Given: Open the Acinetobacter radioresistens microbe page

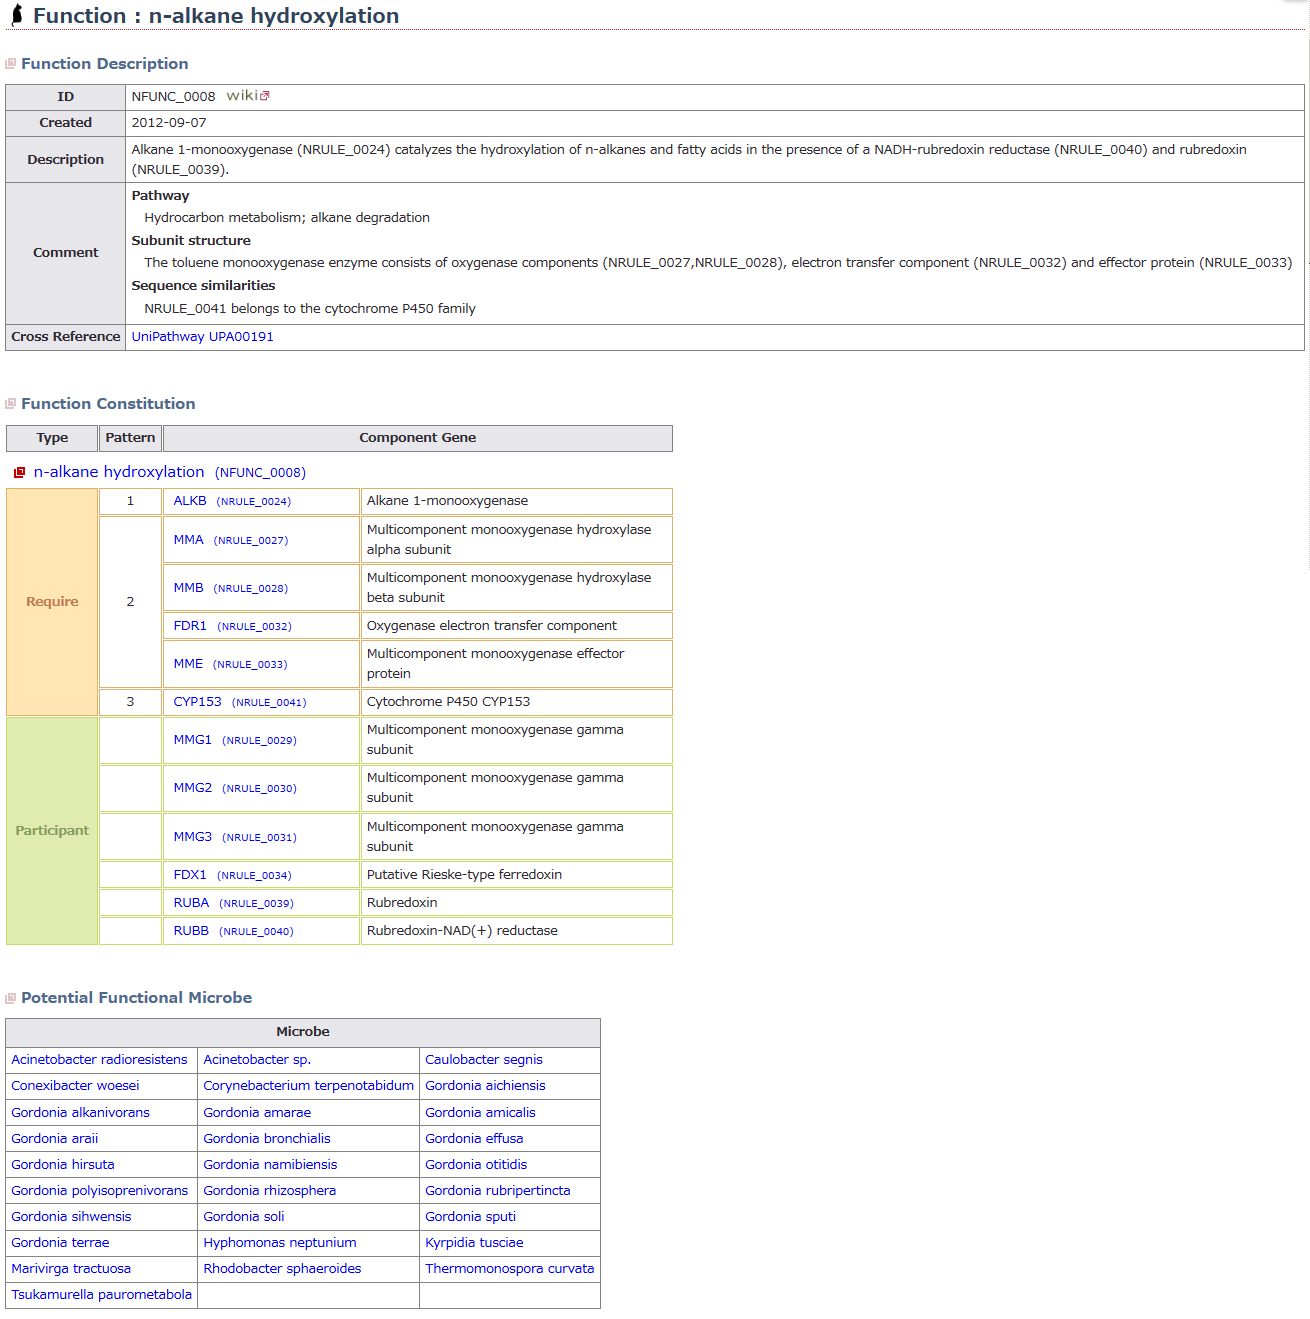Looking at the screenshot, I should pyautogui.click(x=99, y=1060).
